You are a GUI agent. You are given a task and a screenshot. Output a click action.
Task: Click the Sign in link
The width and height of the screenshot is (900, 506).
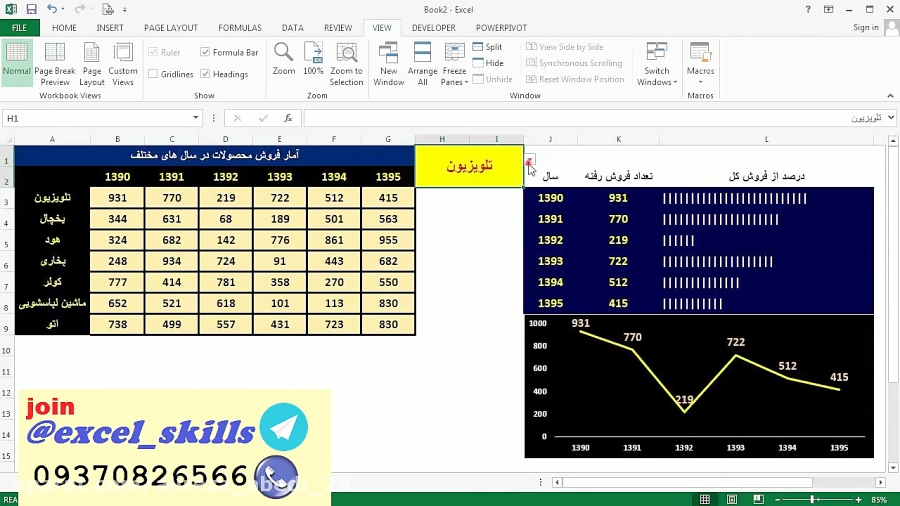coord(866,28)
